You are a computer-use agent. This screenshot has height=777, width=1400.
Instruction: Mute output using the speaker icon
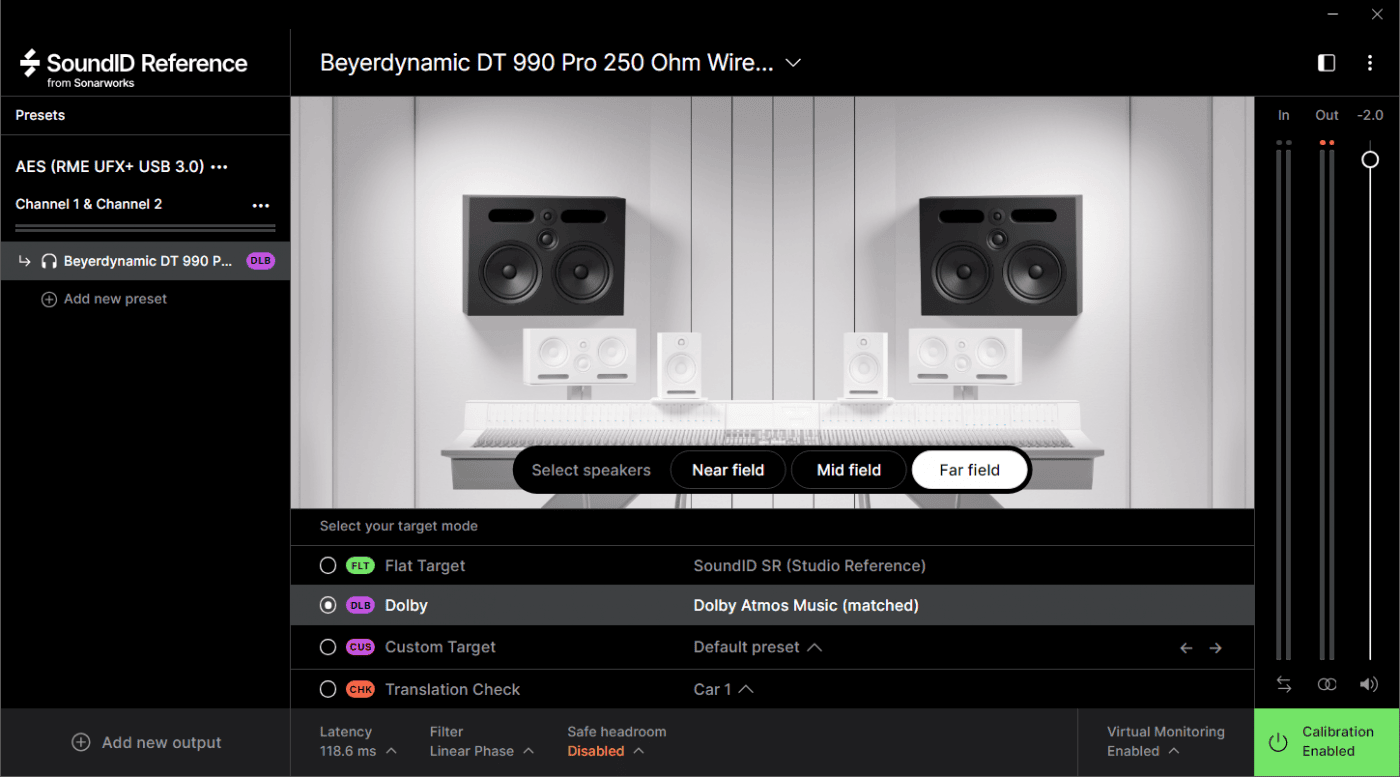[x=1369, y=684]
